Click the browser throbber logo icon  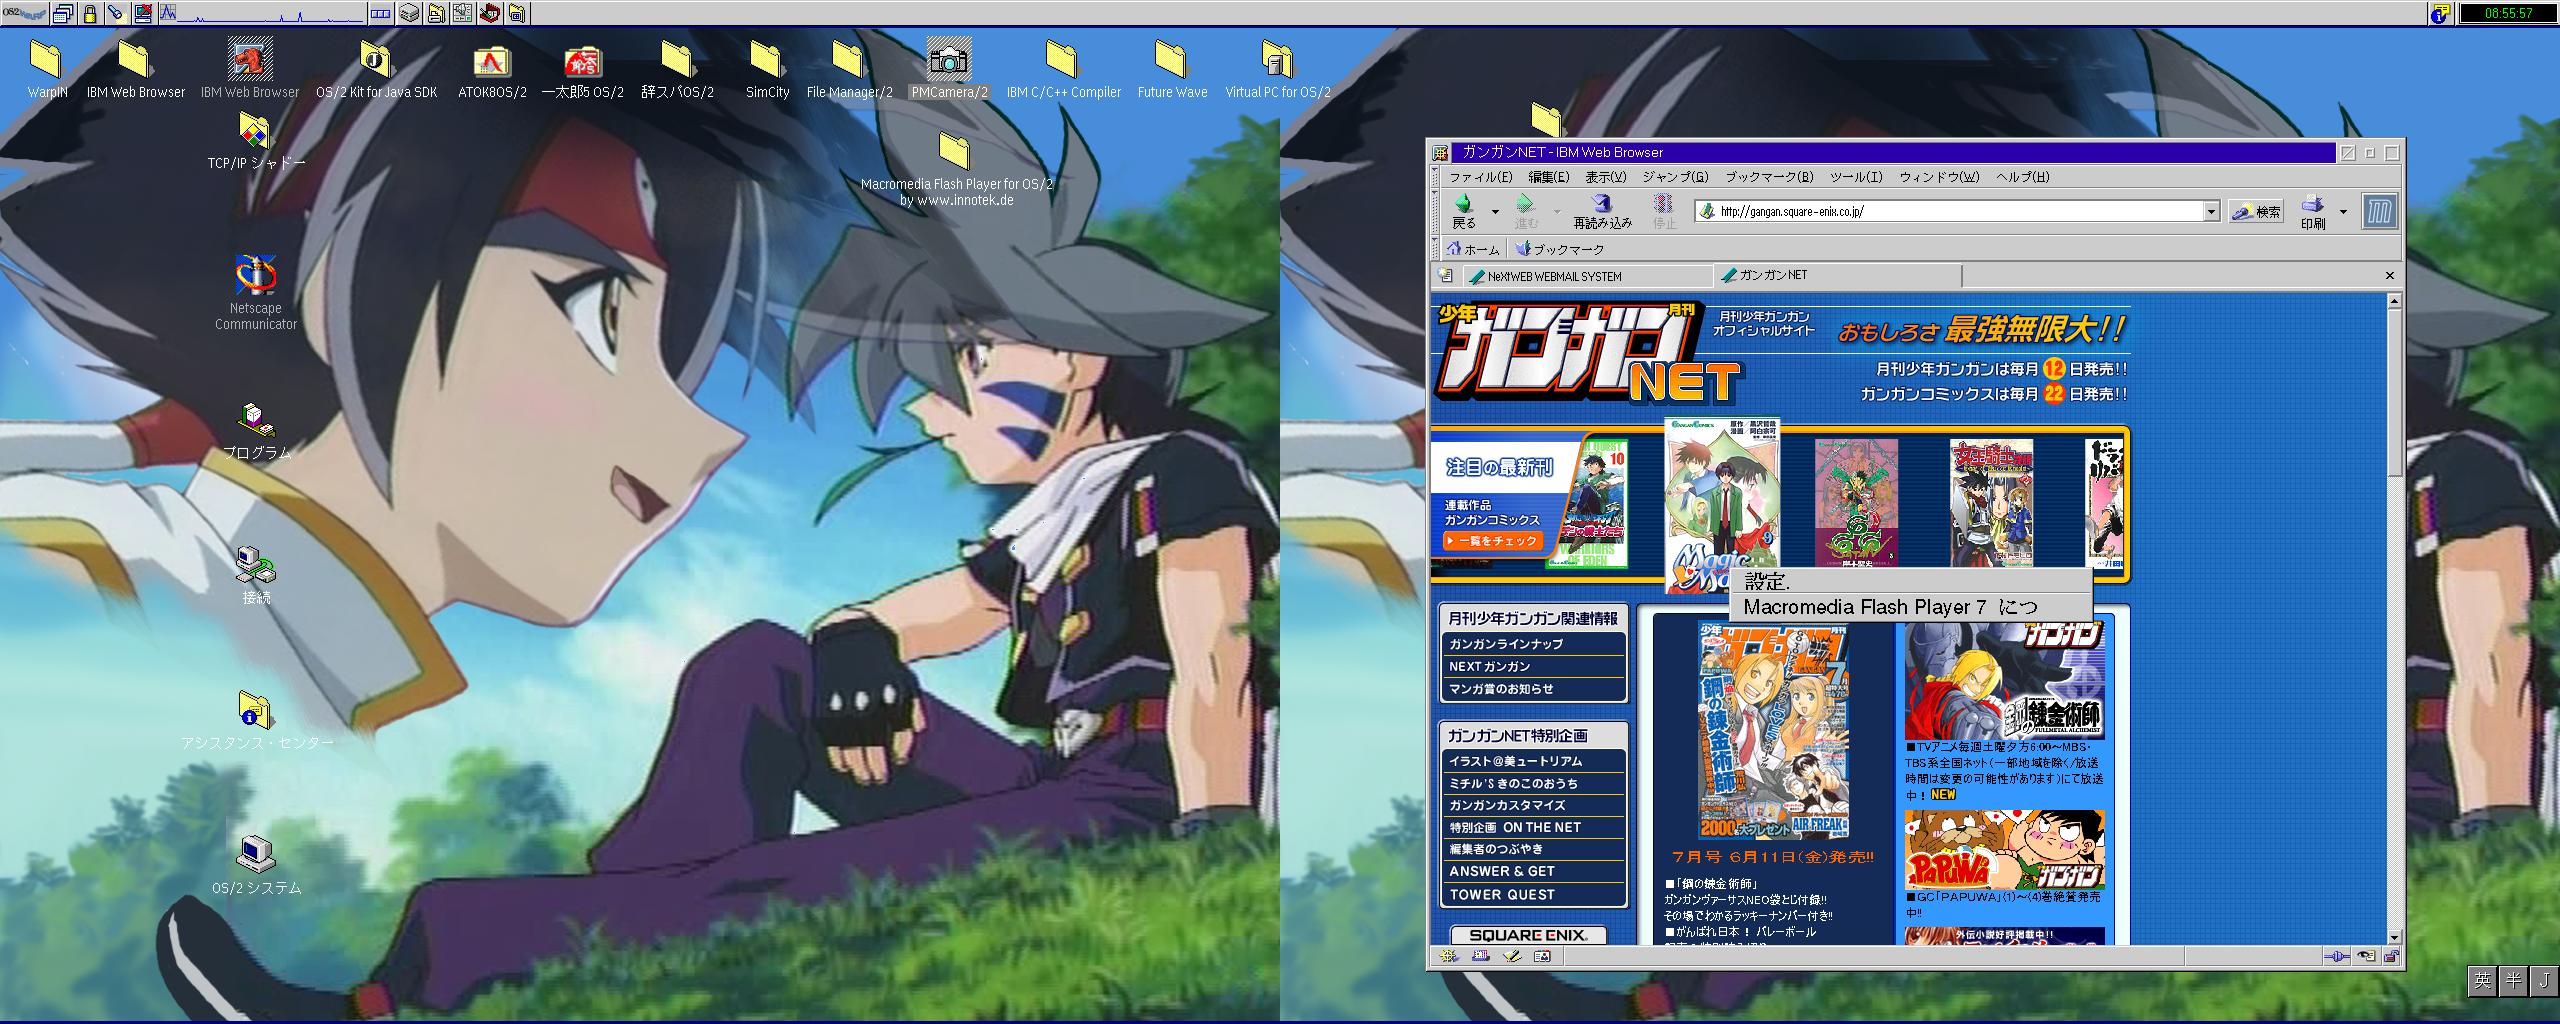[2380, 212]
